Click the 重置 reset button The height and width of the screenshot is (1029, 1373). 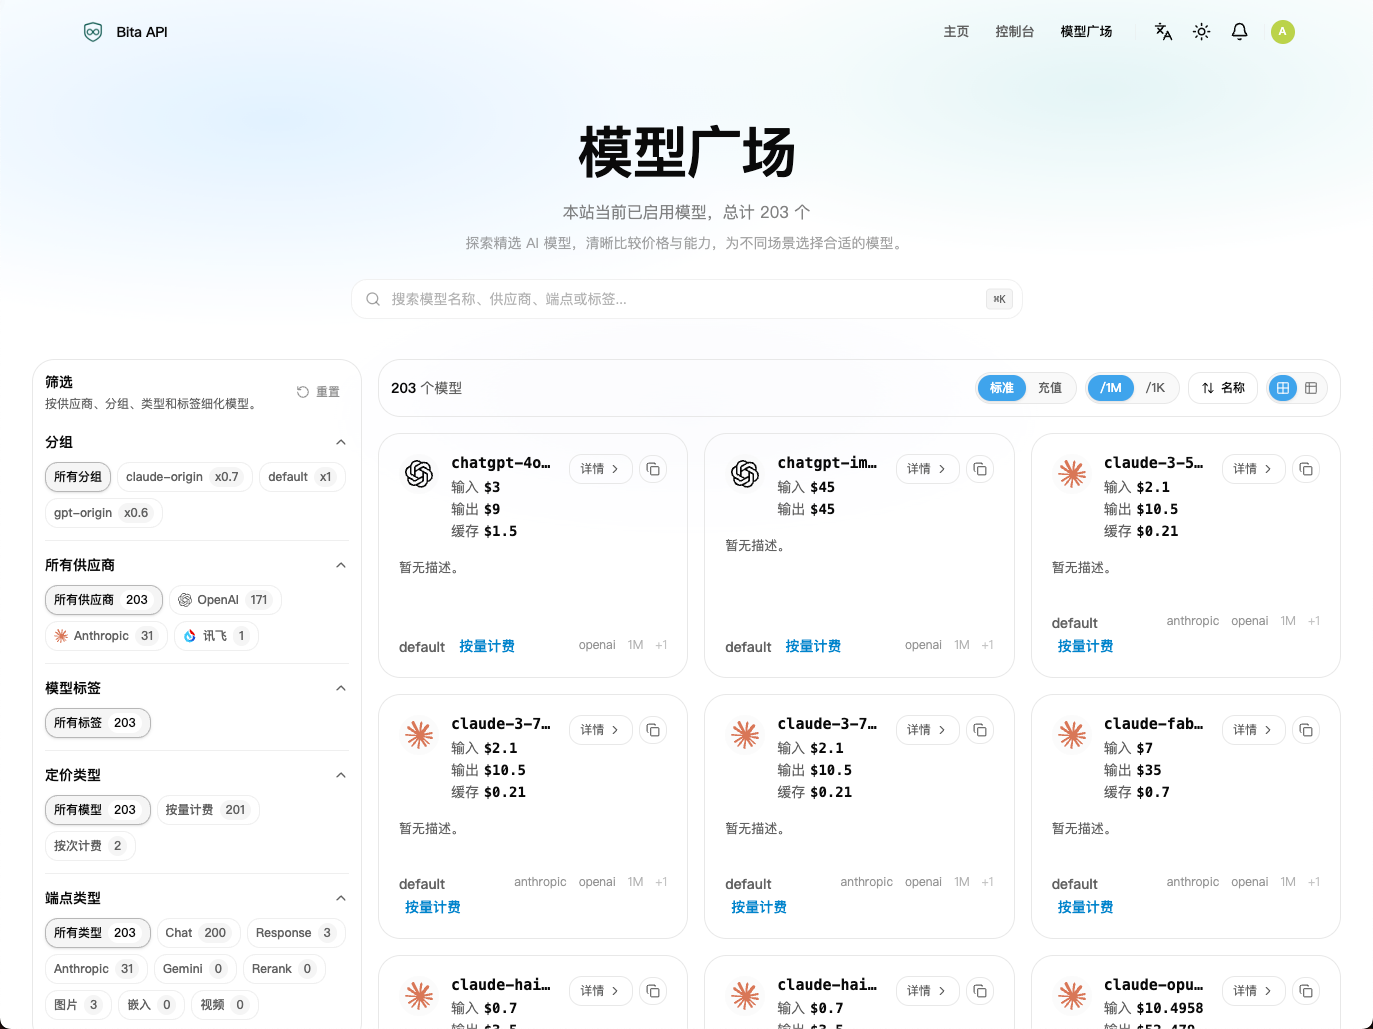coord(319,392)
